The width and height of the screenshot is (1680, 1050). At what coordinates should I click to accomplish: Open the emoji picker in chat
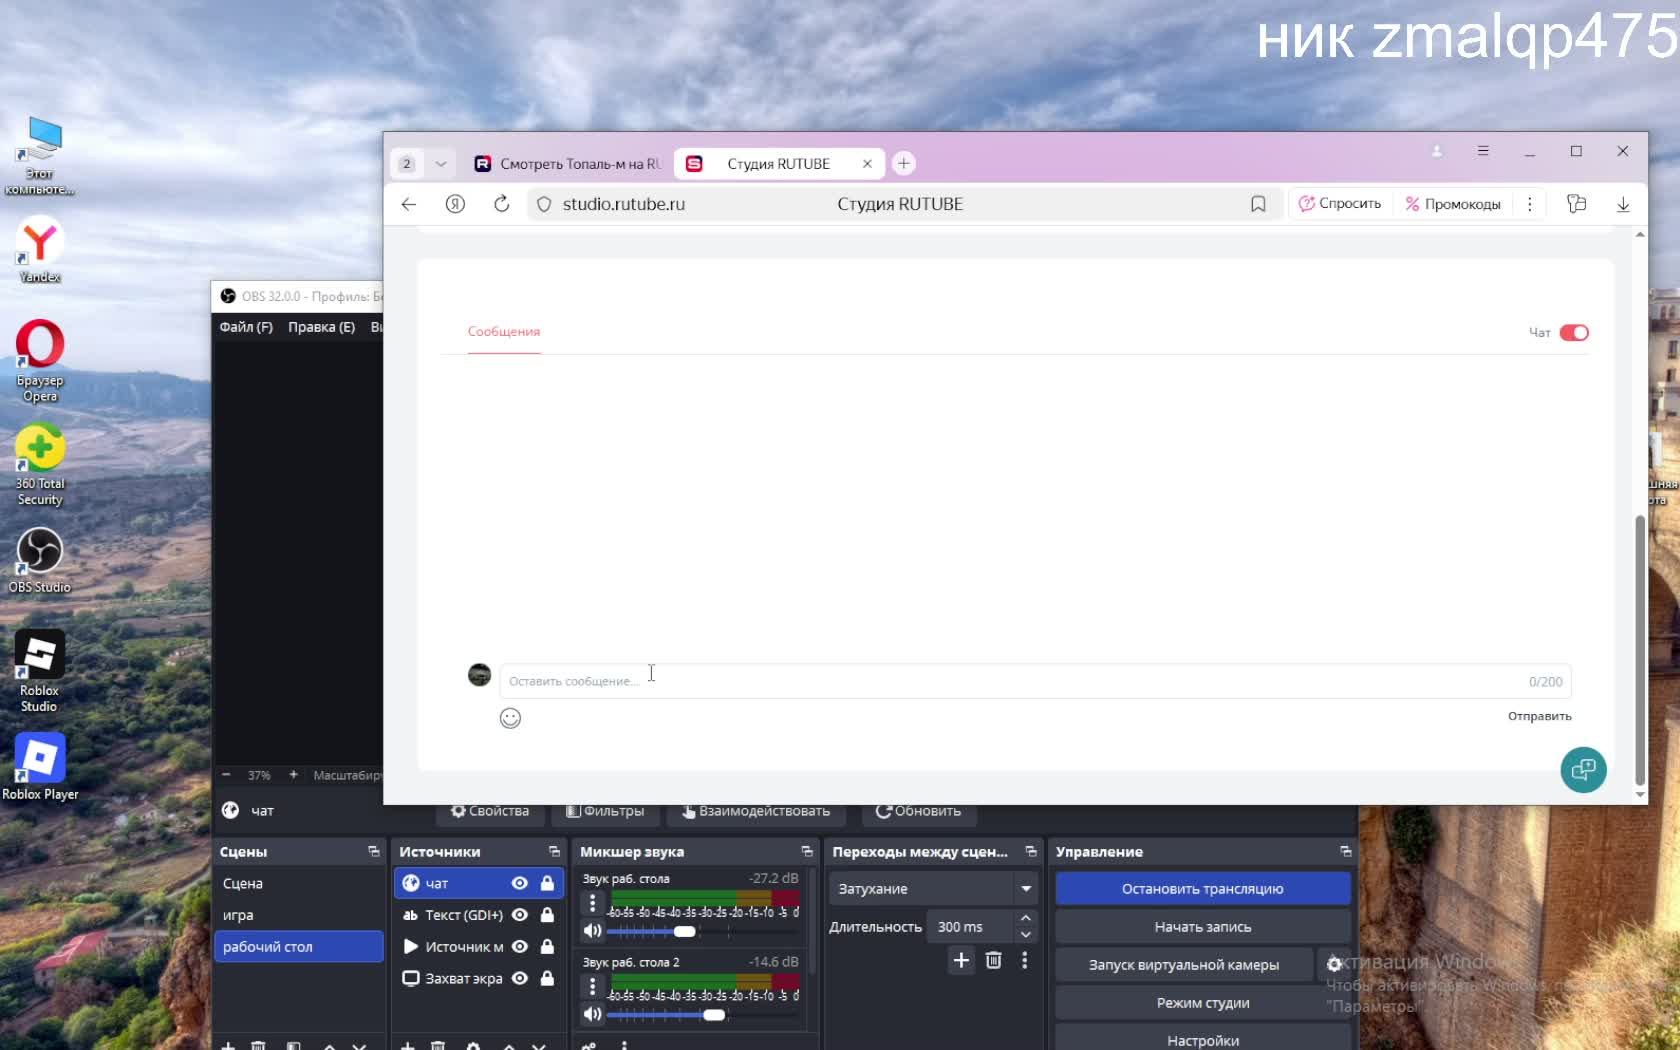pyautogui.click(x=510, y=718)
